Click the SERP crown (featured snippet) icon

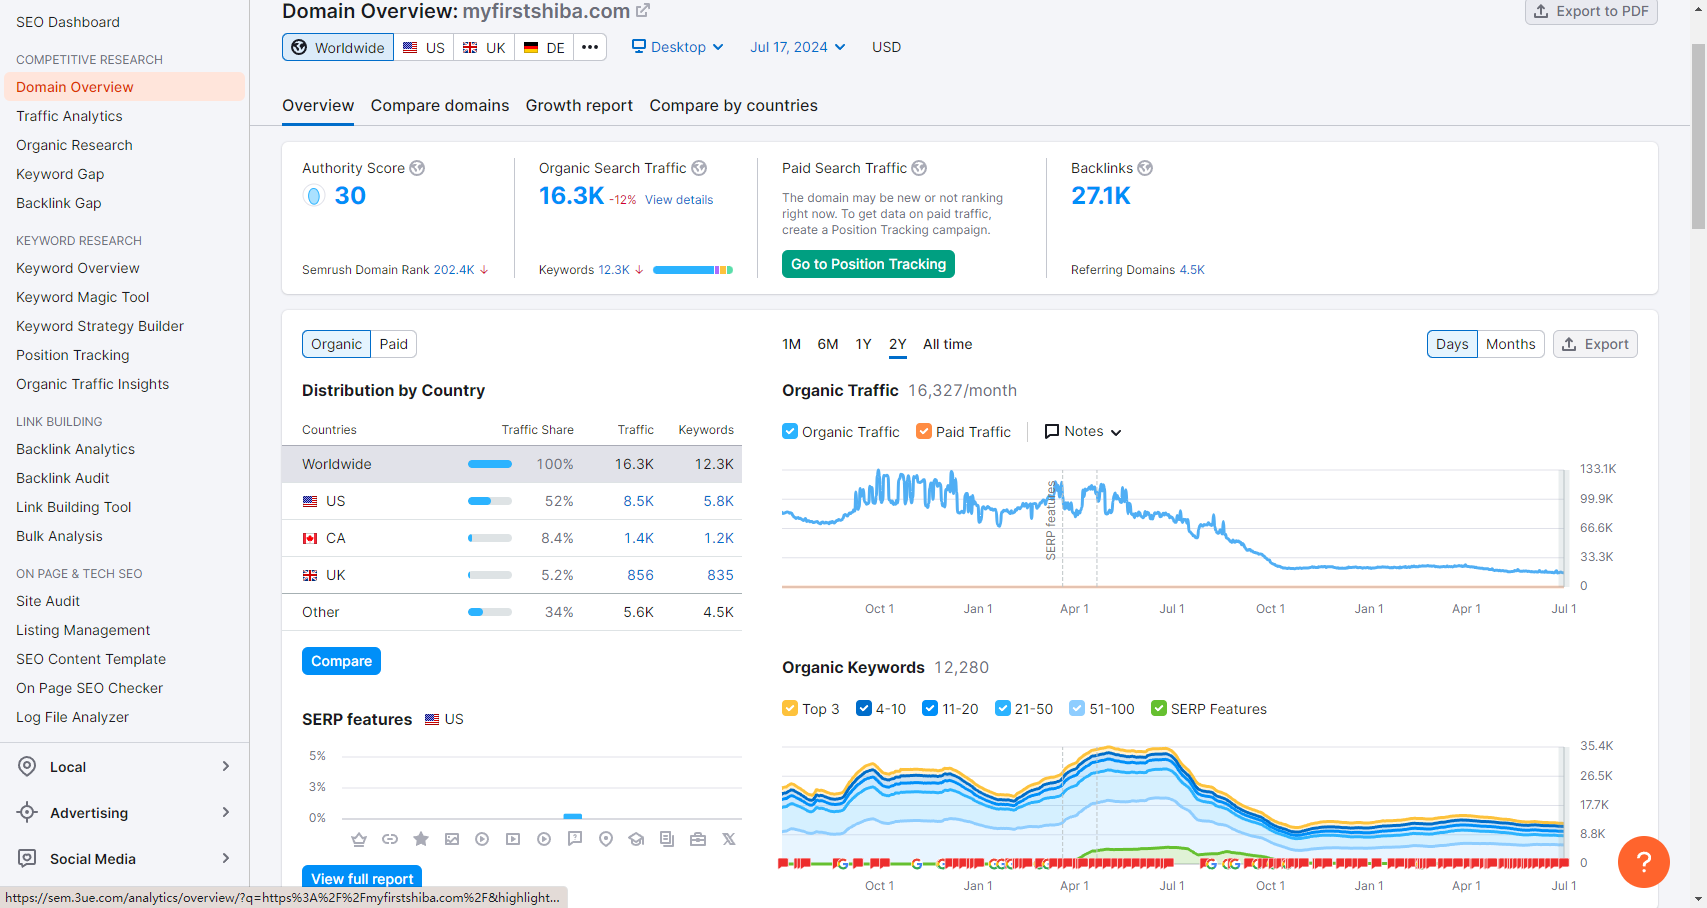pos(359,839)
